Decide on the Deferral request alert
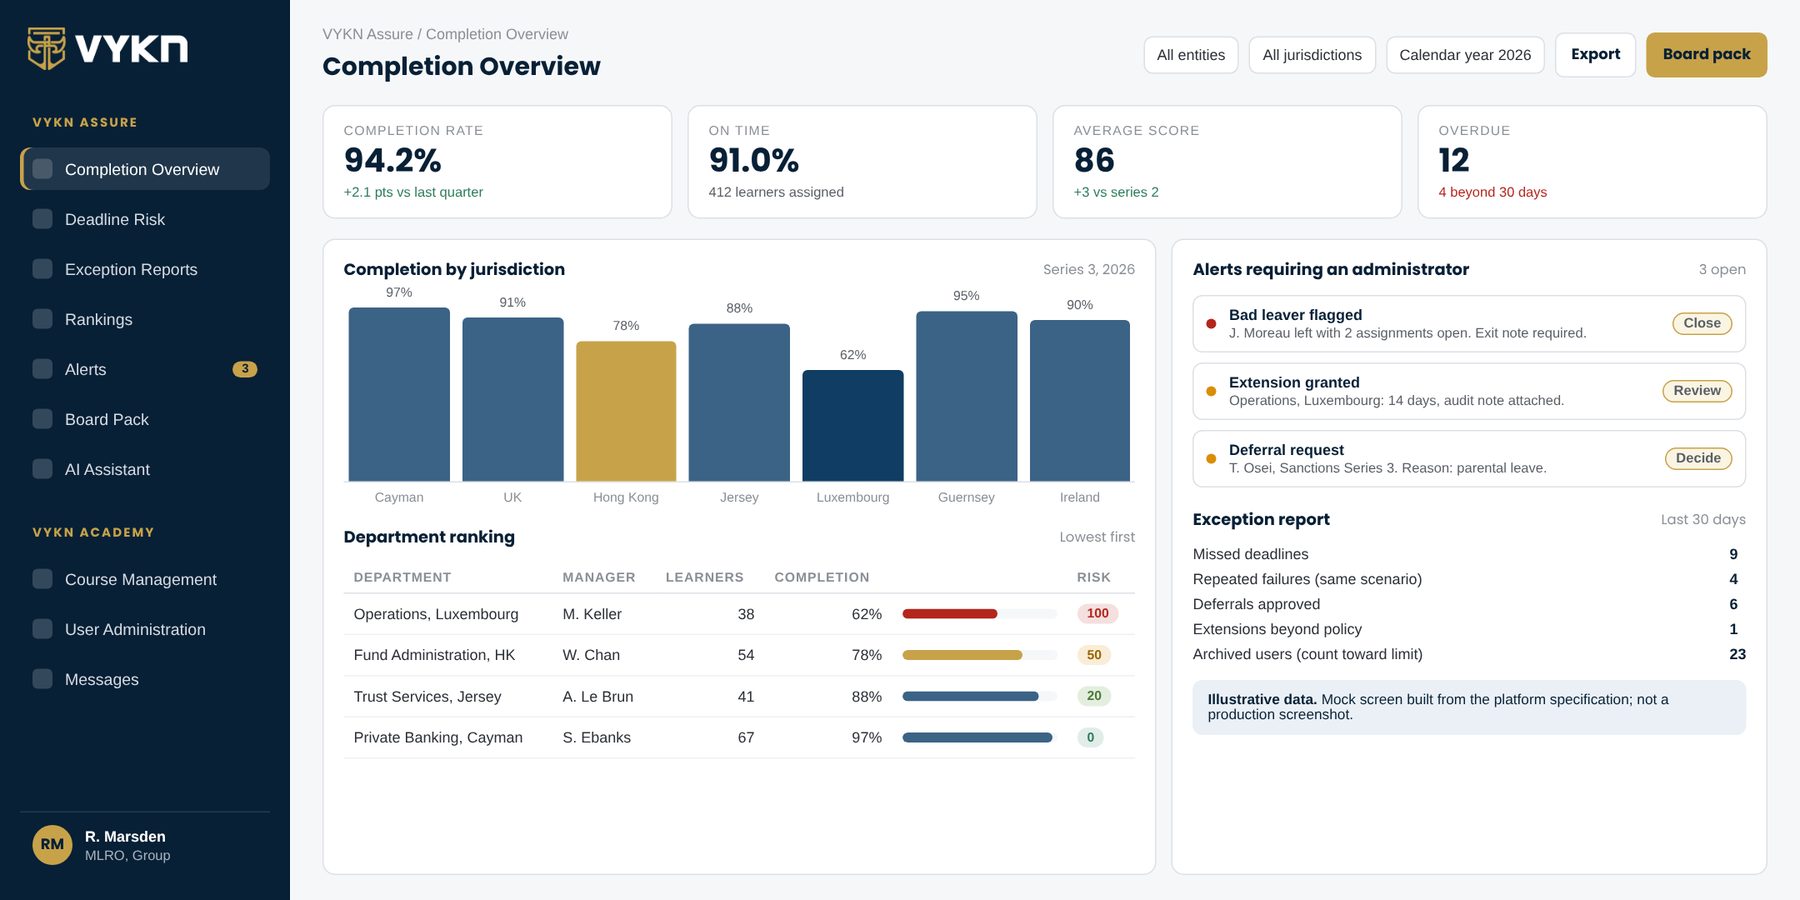The image size is (1800, 900). click(1698, 458)
